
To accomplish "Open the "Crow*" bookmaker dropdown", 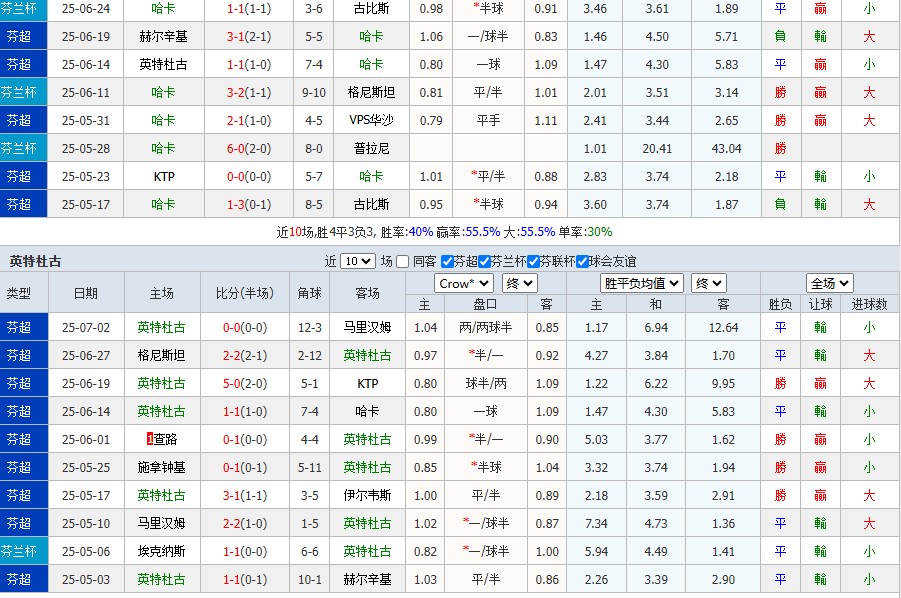I will pyautogui.click(x=462, y=283).
